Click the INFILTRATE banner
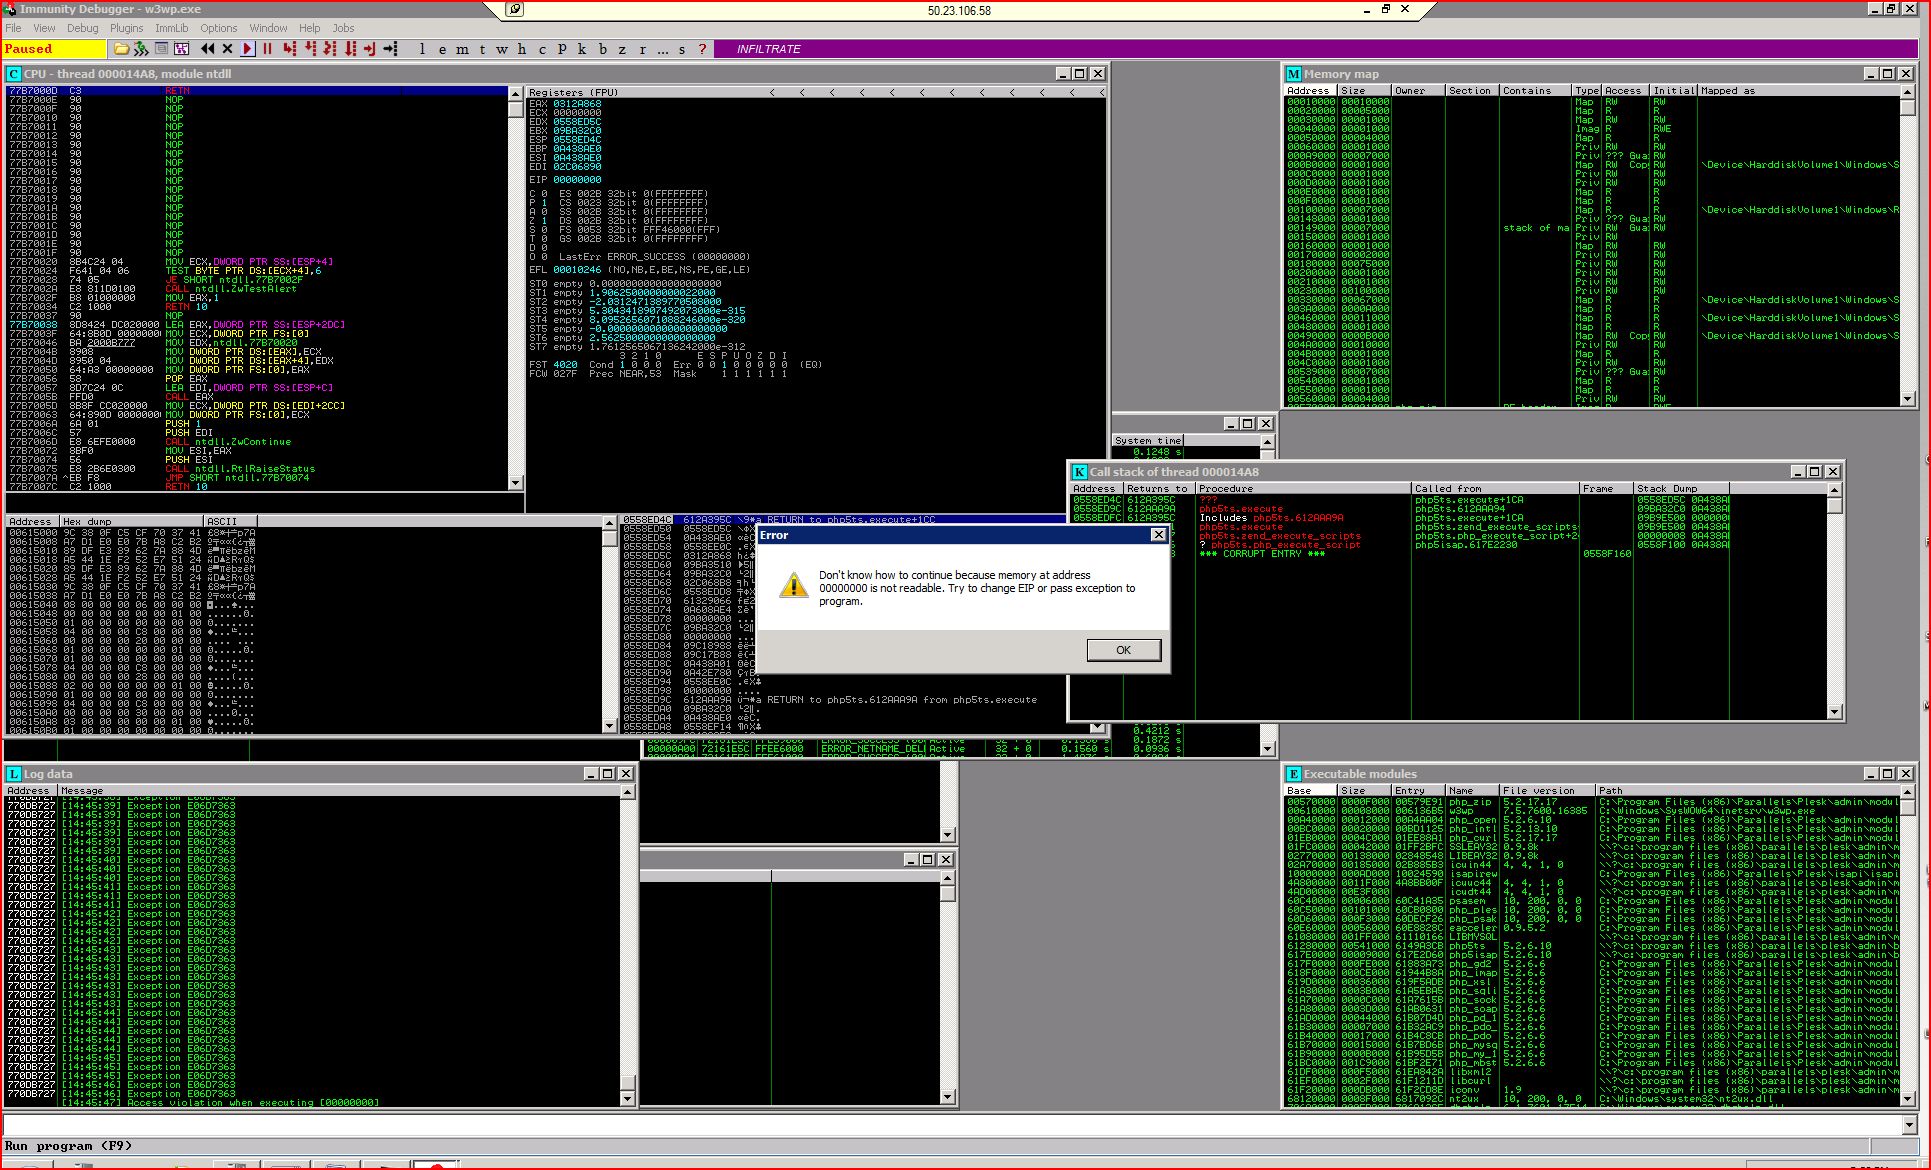Screen dimensions: 1931x1170 768,49
